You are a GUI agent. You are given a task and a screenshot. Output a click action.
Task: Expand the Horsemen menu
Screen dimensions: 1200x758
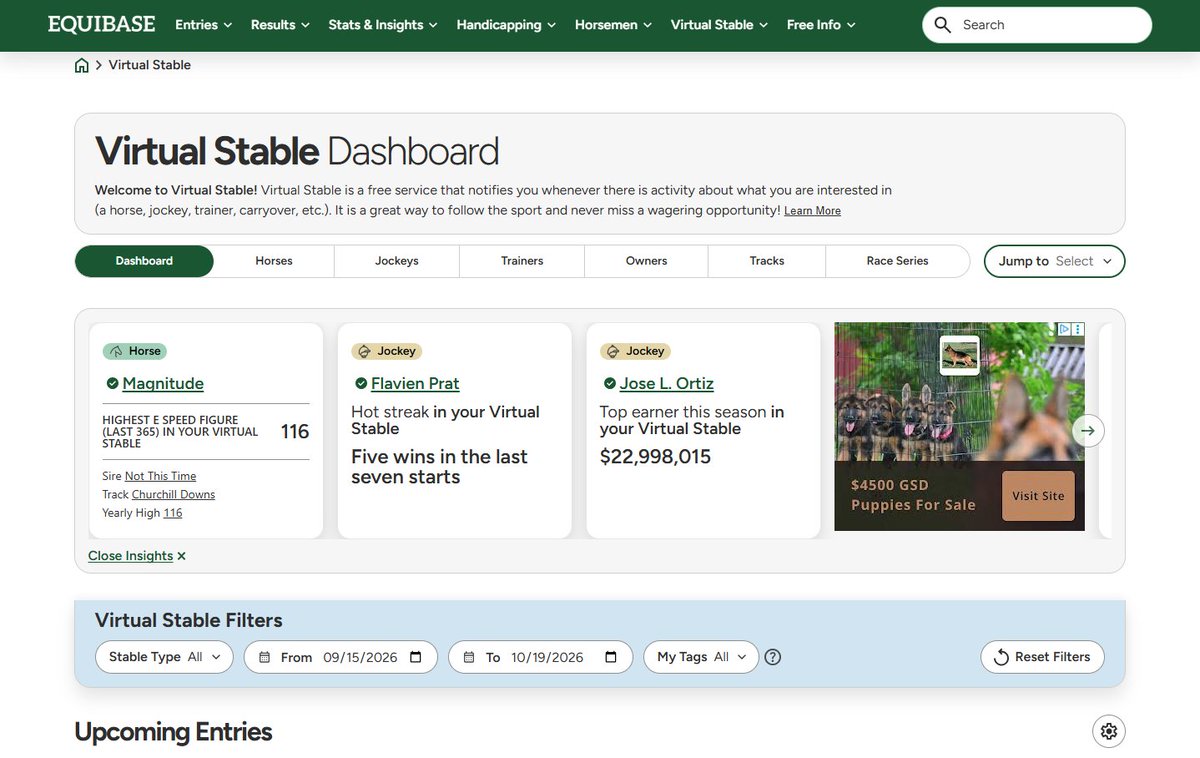pyautogui.click(x=613, y=25)
